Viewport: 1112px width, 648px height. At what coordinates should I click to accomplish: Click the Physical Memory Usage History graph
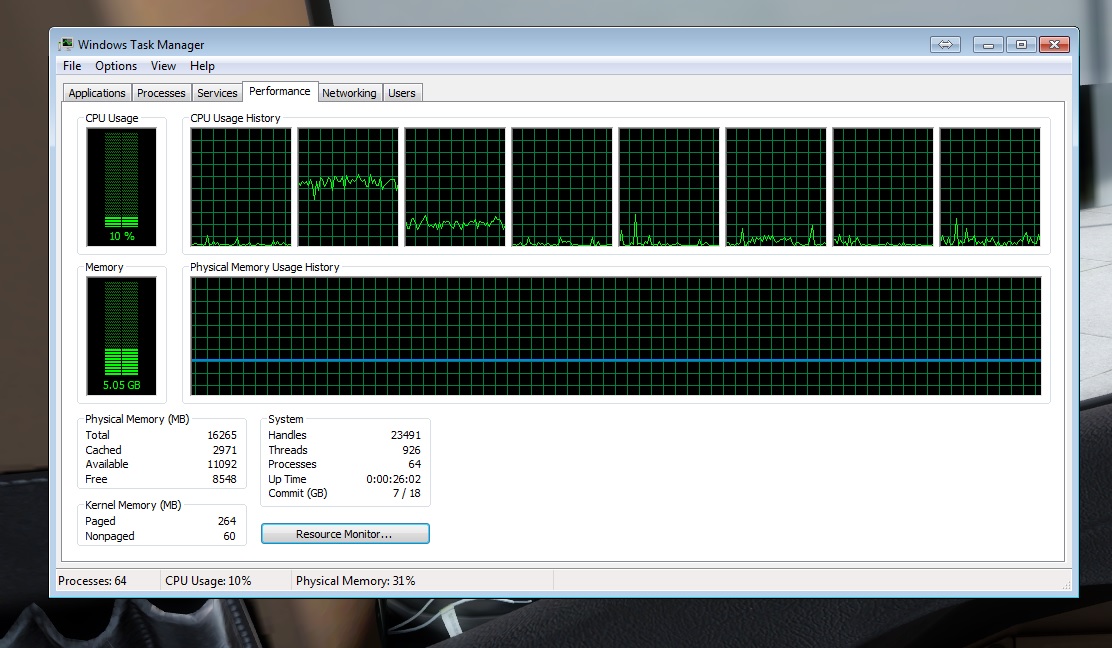tap(616, 336)
